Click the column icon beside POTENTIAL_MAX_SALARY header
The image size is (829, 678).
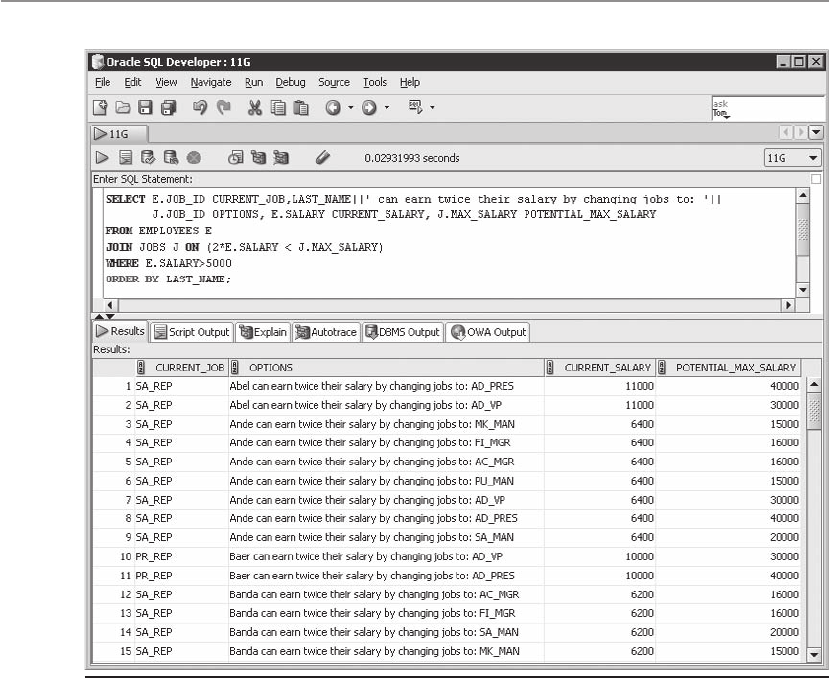(x=661, y=367)
